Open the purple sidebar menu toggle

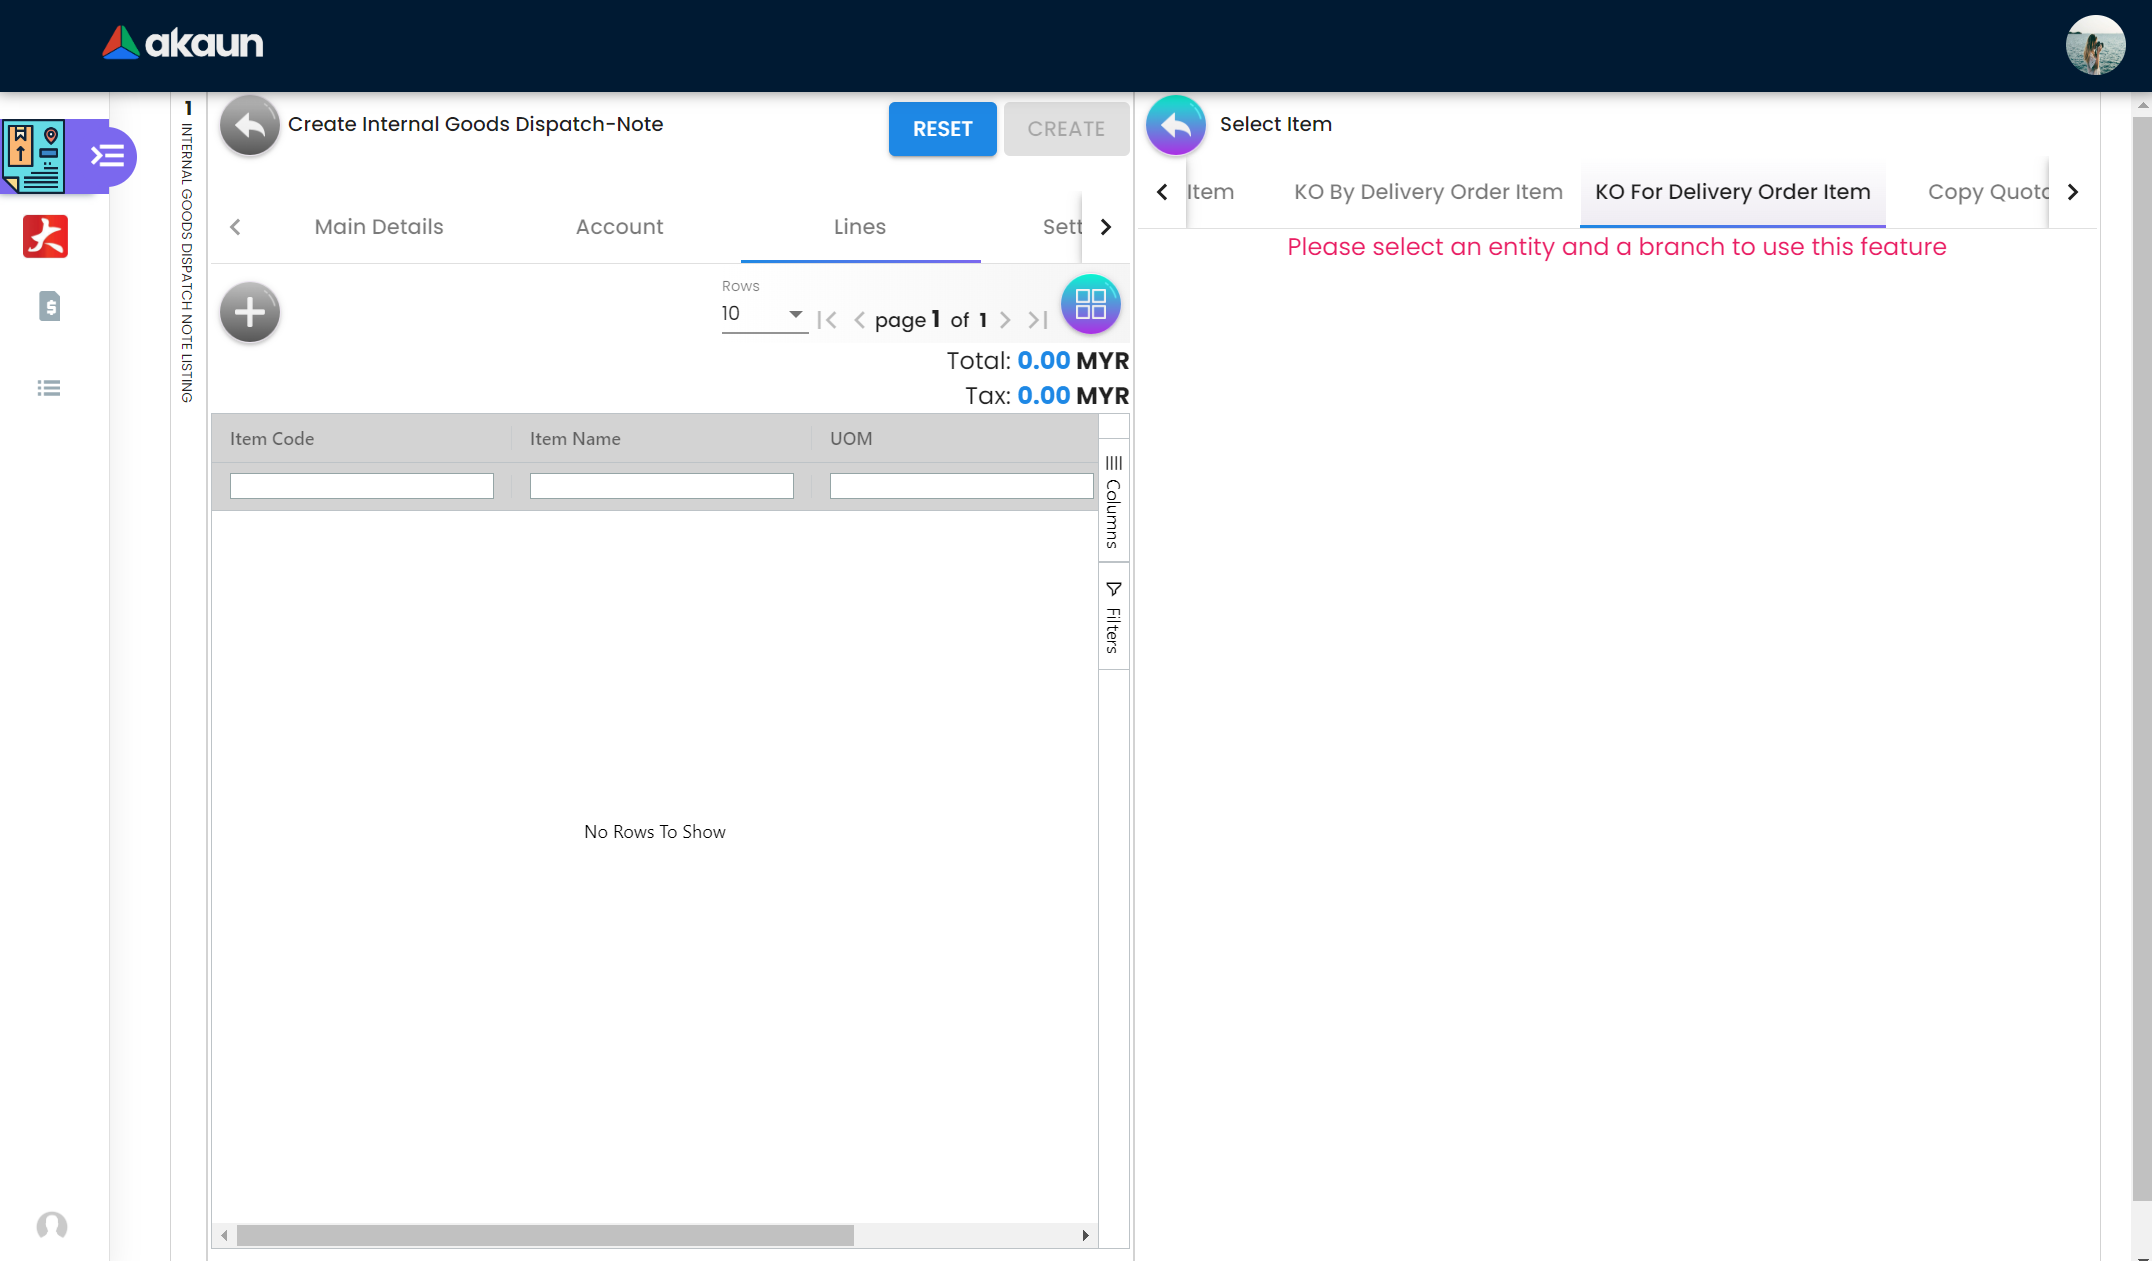pos(108,156)
